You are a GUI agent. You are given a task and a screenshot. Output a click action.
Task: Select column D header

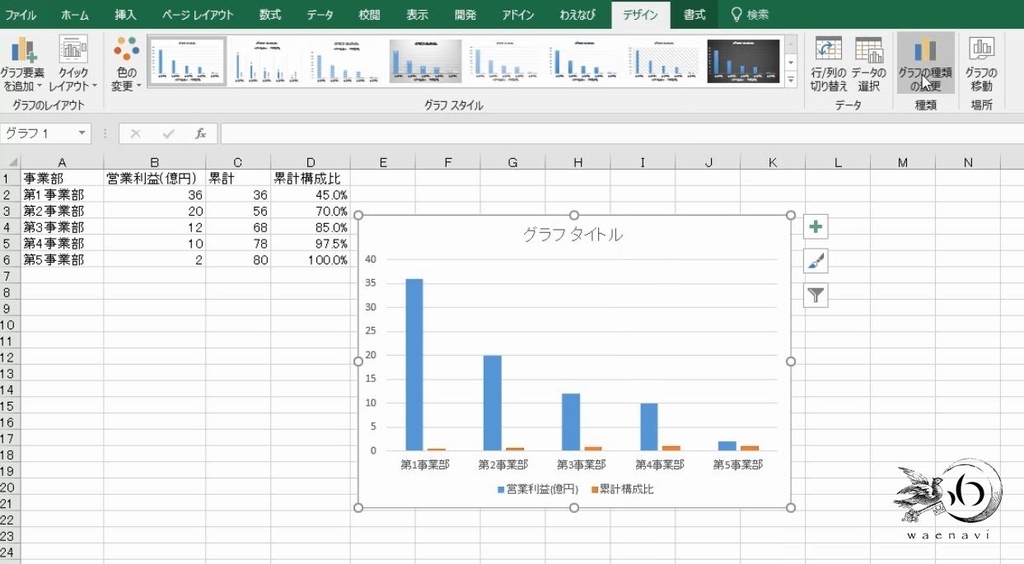coord(310,162)
